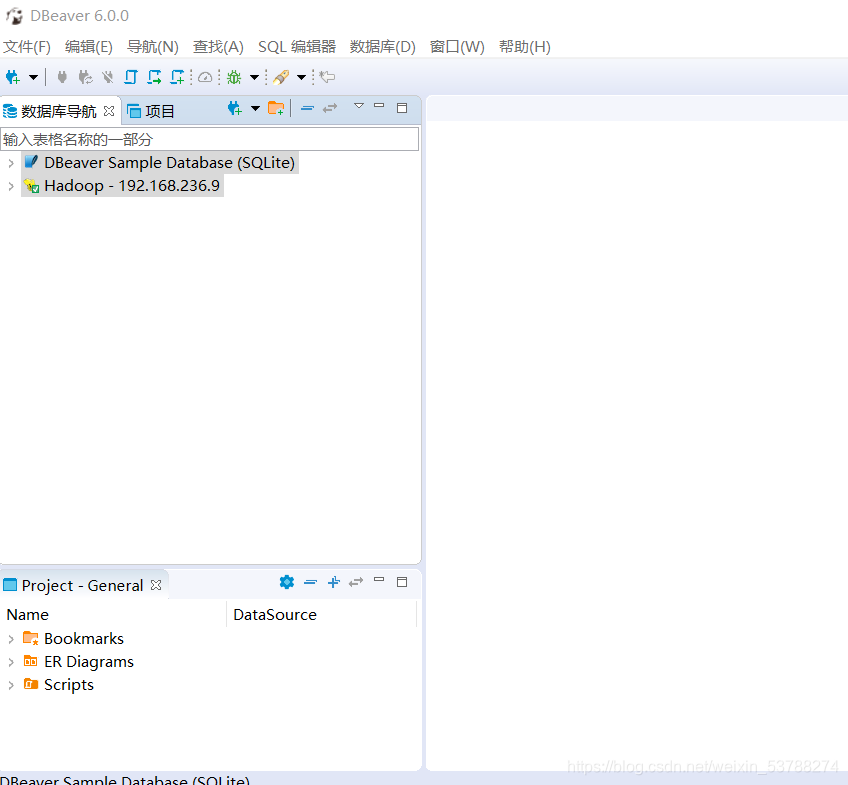Click the dashboard gauge icon in toolbar

(x=205, y=77)
